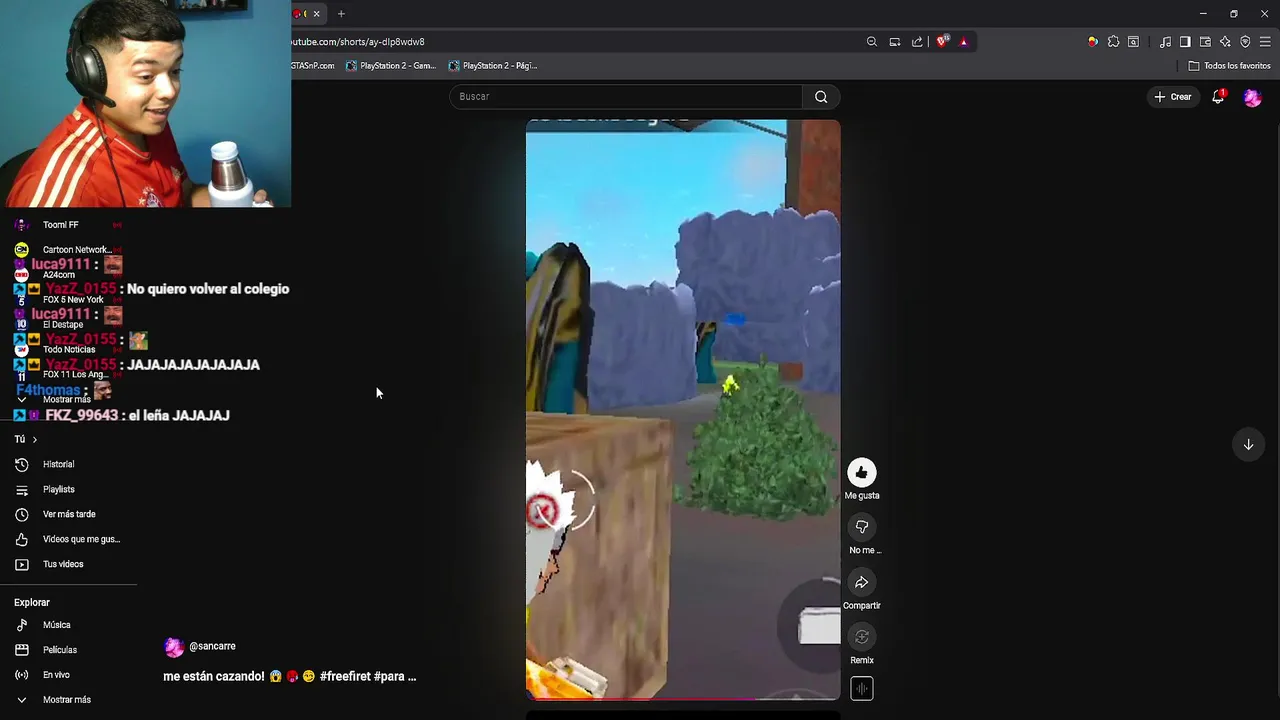This screenshot has height=720, width=1280.
Task: Expand Mostrar más under Explorar
Action: coord(68,700)
